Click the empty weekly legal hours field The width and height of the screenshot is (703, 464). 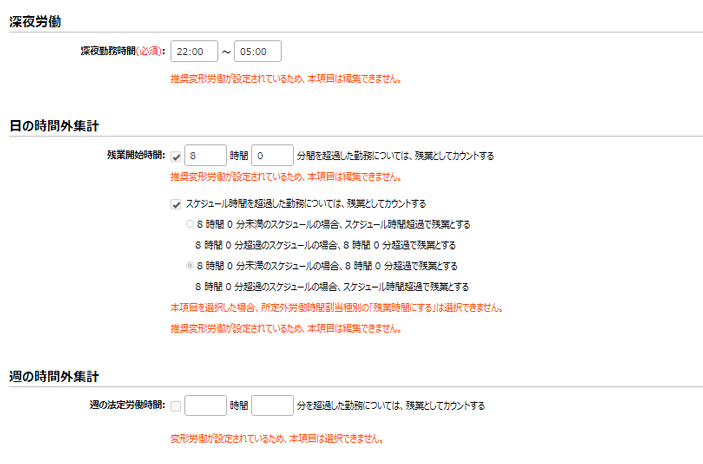(x=205, y=405)
